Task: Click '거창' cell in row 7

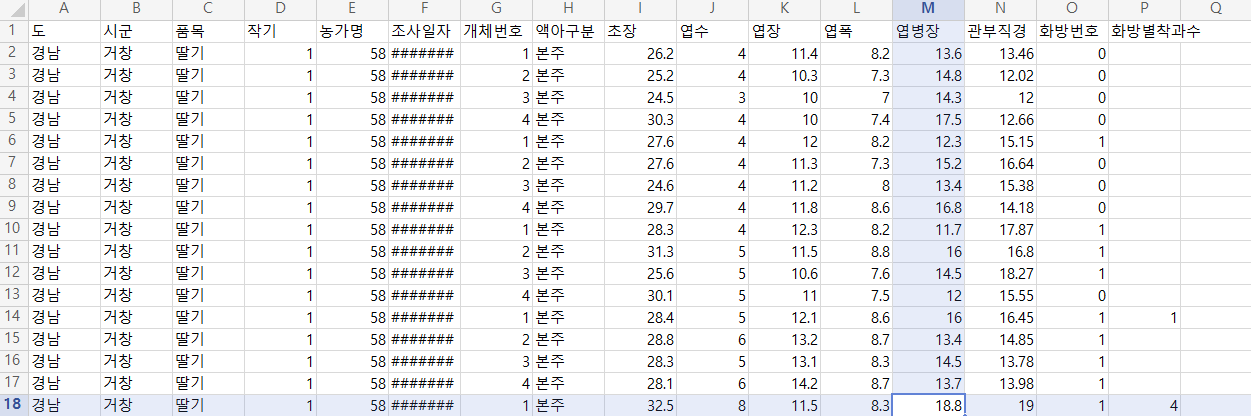Action: 135,163
